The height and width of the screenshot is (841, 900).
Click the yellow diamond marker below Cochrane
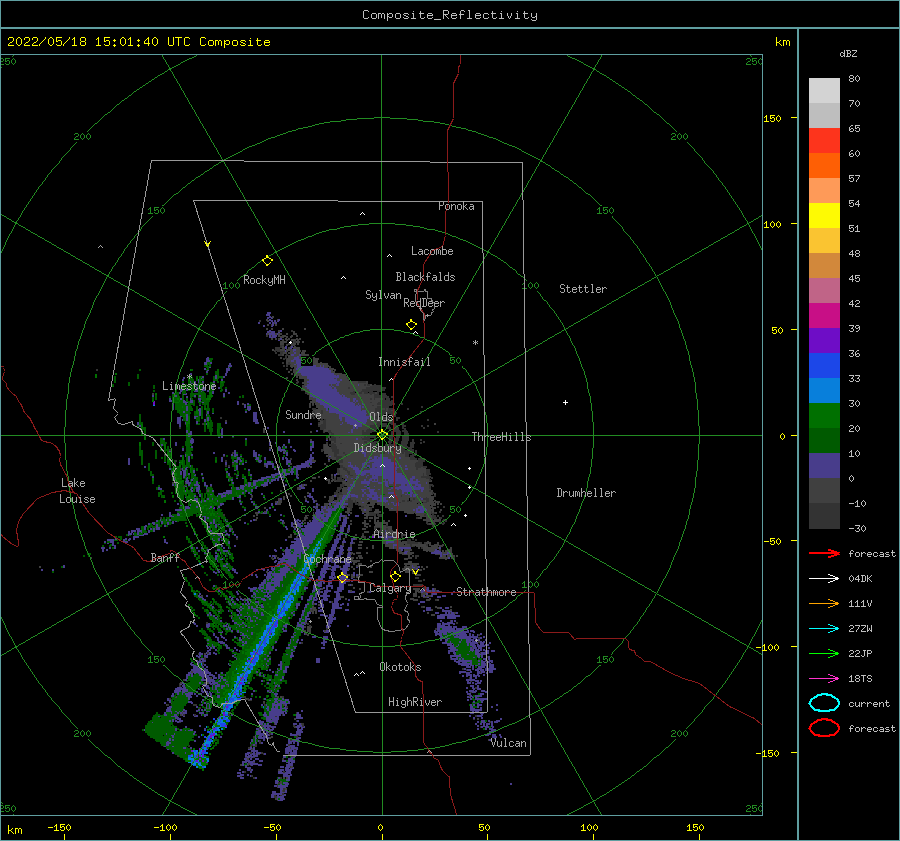[x=343, y=577]
